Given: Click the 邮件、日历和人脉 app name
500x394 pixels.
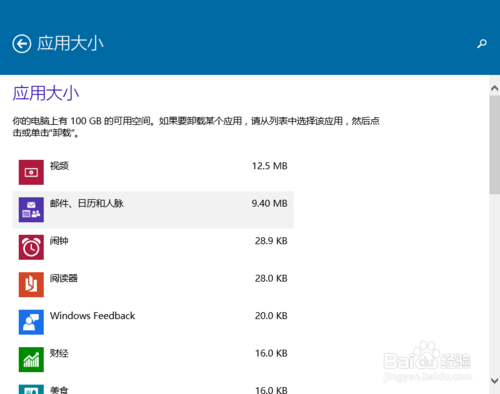Looking at the screenshot, I should coord(87,203).
